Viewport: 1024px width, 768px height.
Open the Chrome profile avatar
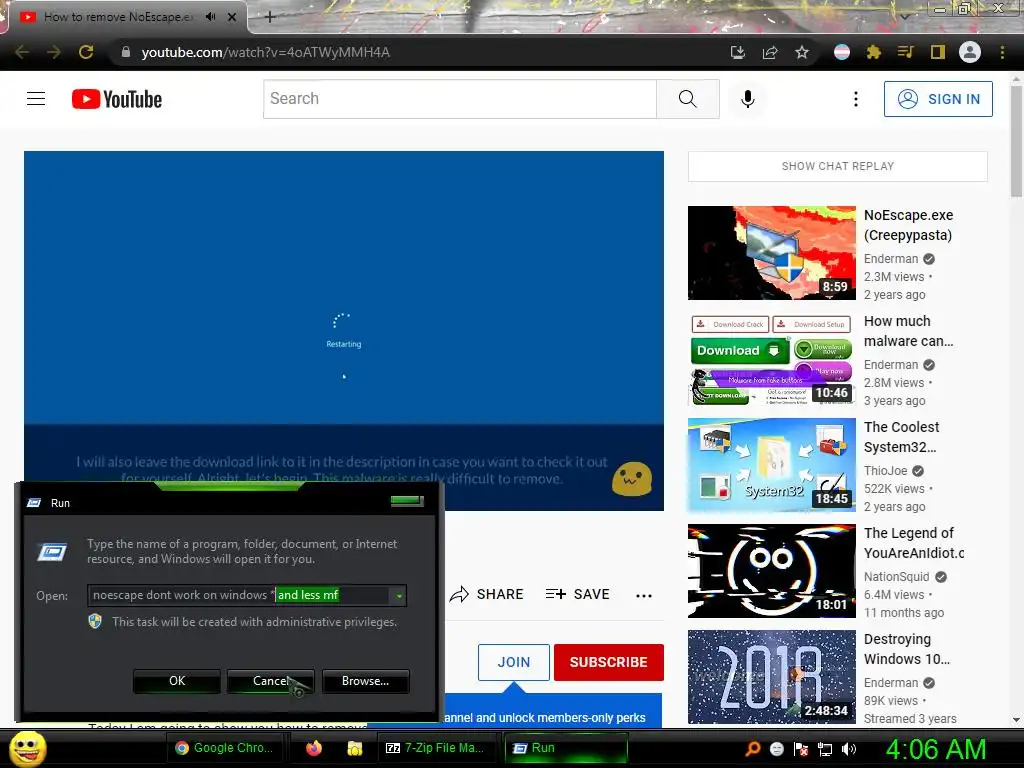[x=970, y=52]
